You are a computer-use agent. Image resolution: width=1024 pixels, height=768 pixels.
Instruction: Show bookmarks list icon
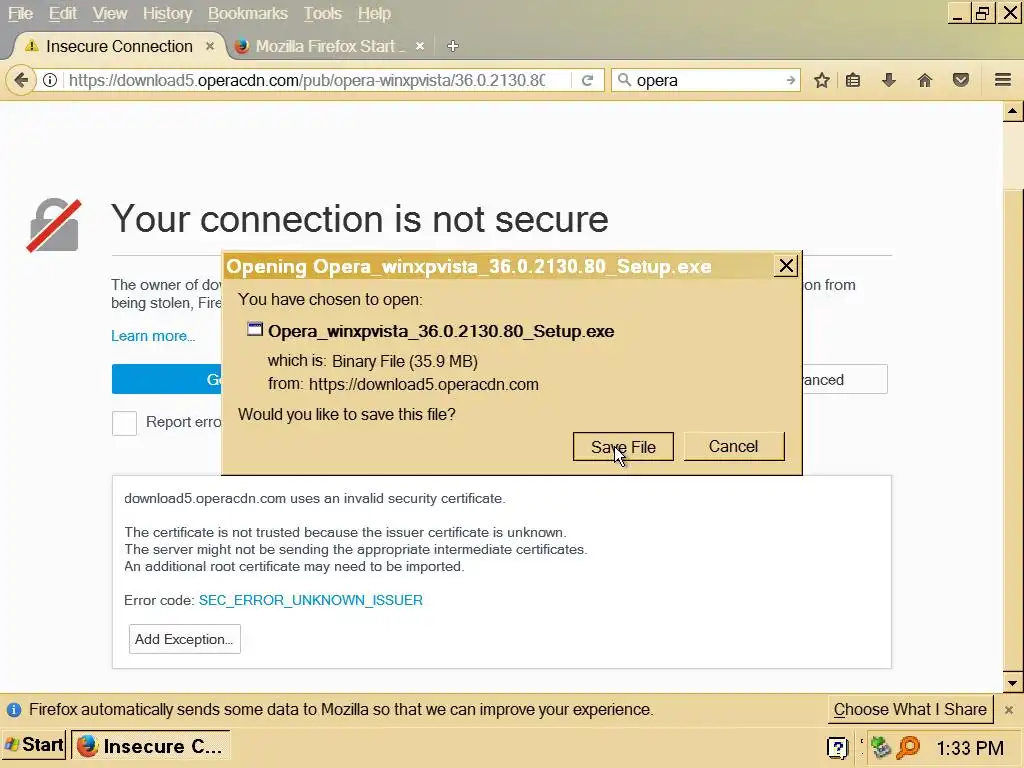tap(853, 80)
